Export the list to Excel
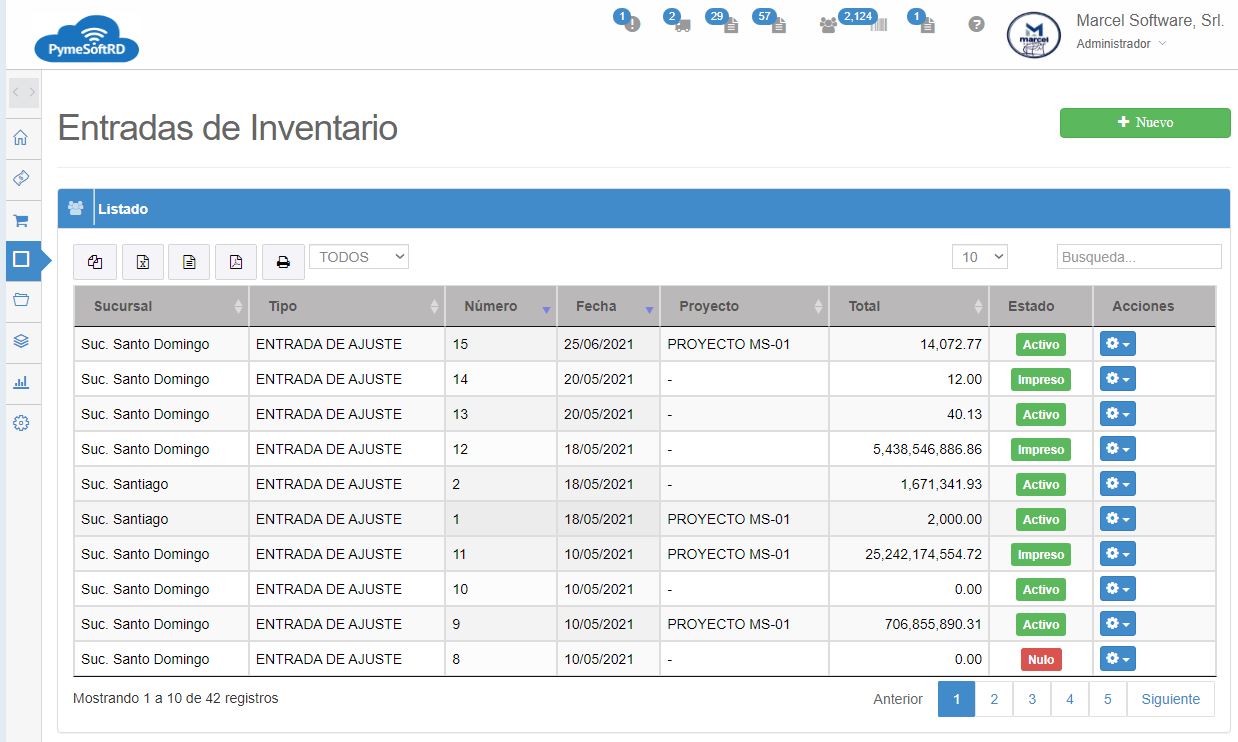Image resolution: width=1238 pixels, height=742 pixels. tap(143, 262)
